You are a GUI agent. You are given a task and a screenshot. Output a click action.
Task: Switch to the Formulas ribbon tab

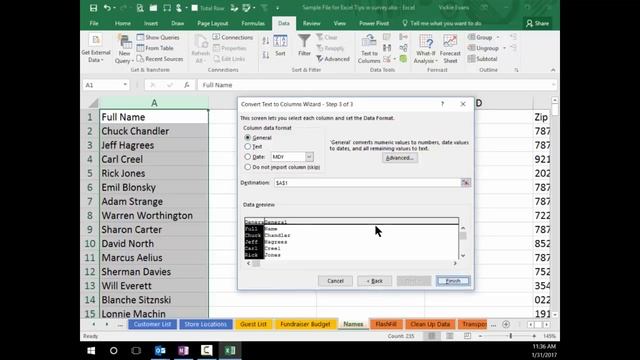click(x=253, y=23)
